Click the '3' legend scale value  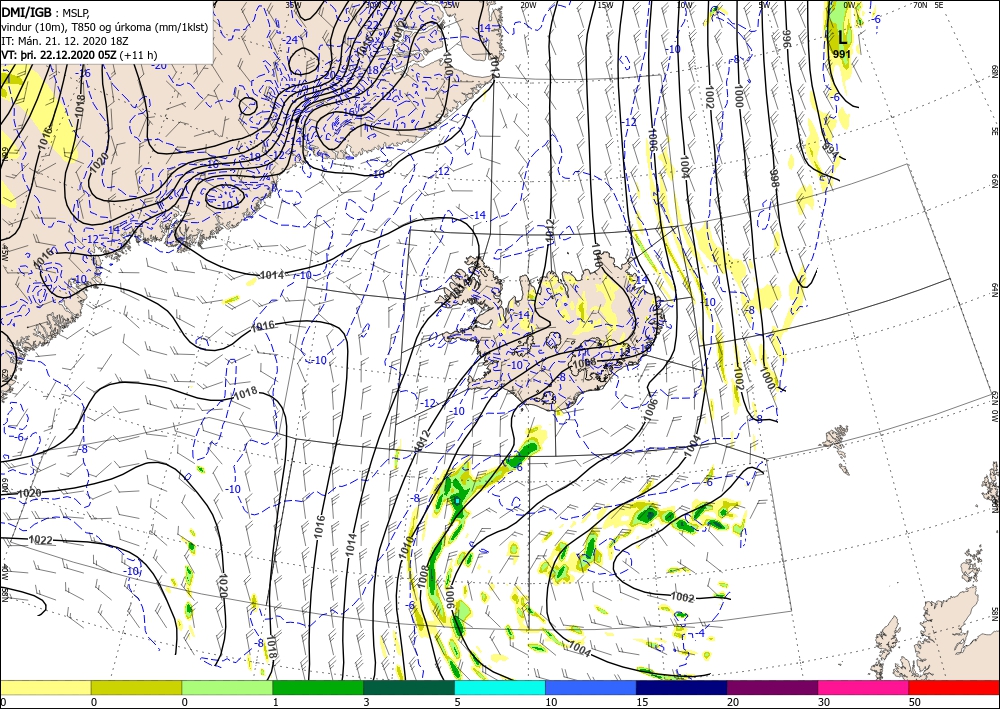[x=367, y=702]
